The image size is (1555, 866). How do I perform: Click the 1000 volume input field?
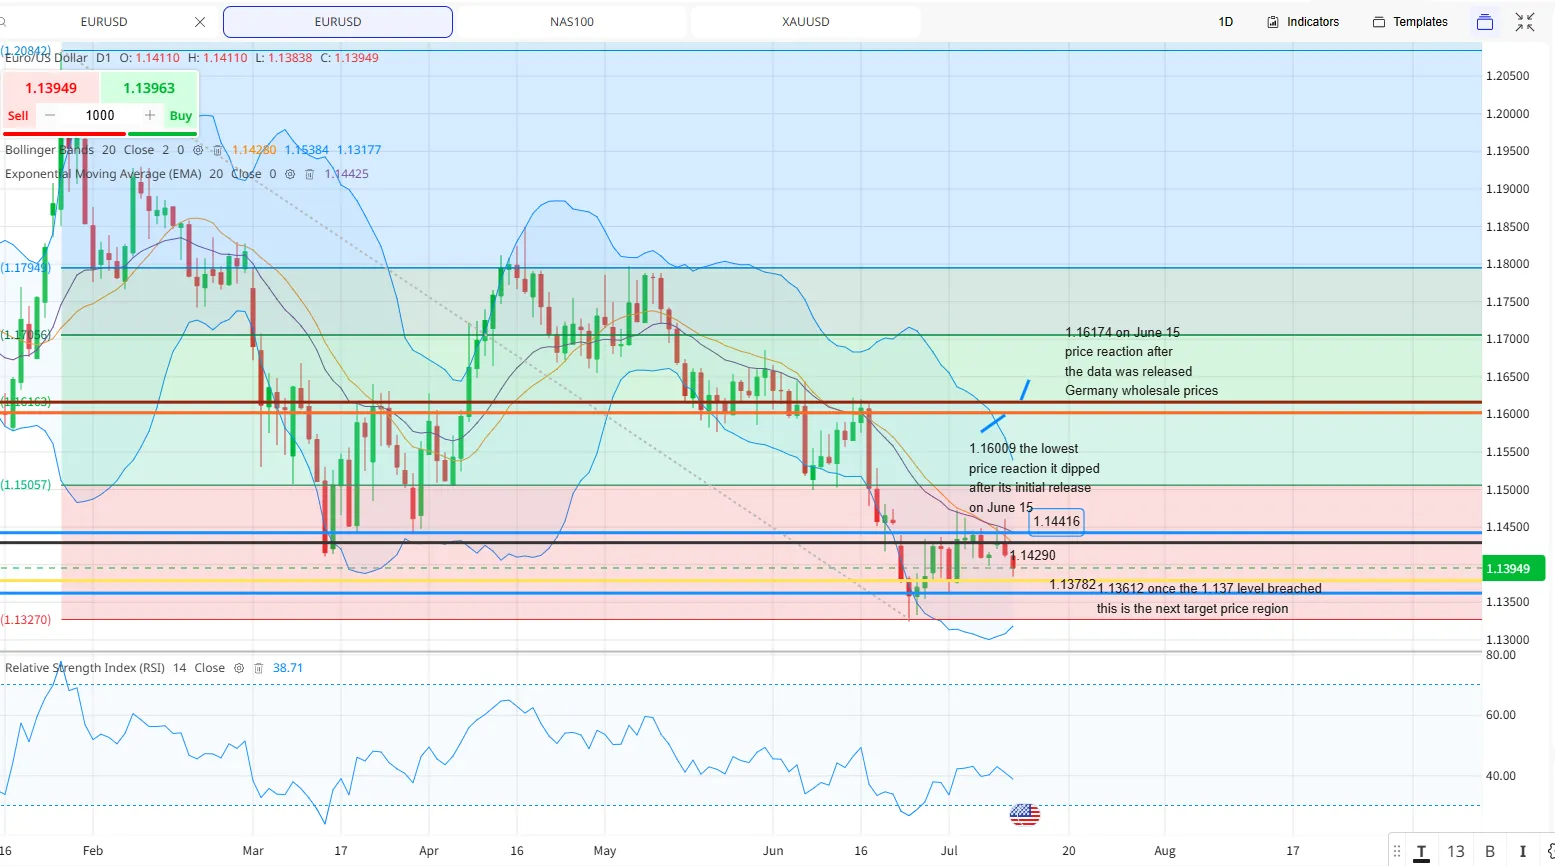coord(100,115)
